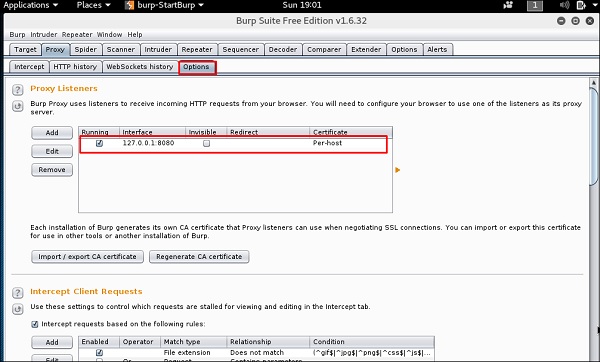
Task: Click Regenerate CA certificate button
Action: [x=199, y=257]
